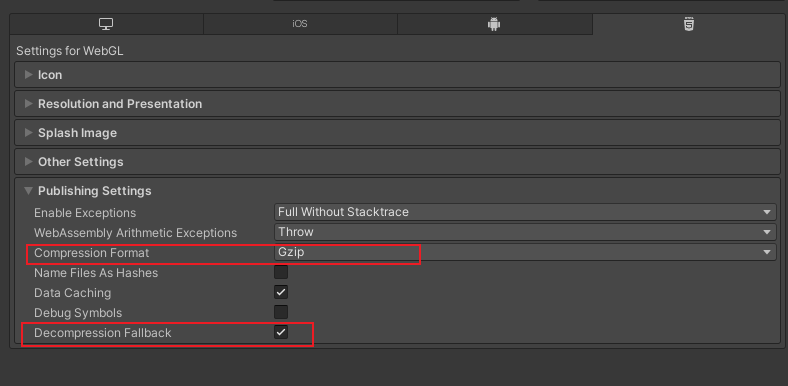The width and height of the screenshot is (788, 386).
Task: Open WebAssembly Arithmetic Exceptions Throw dropdown
Action: tap(525, 232)
